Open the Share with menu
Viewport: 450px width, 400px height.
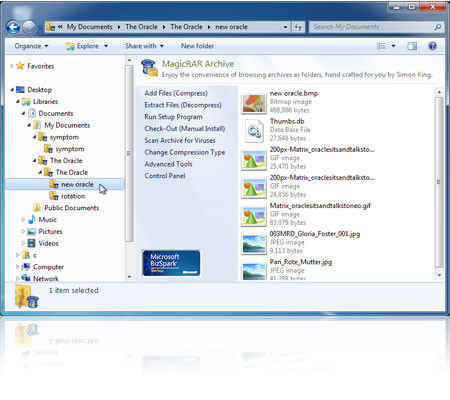pos(144,46)
